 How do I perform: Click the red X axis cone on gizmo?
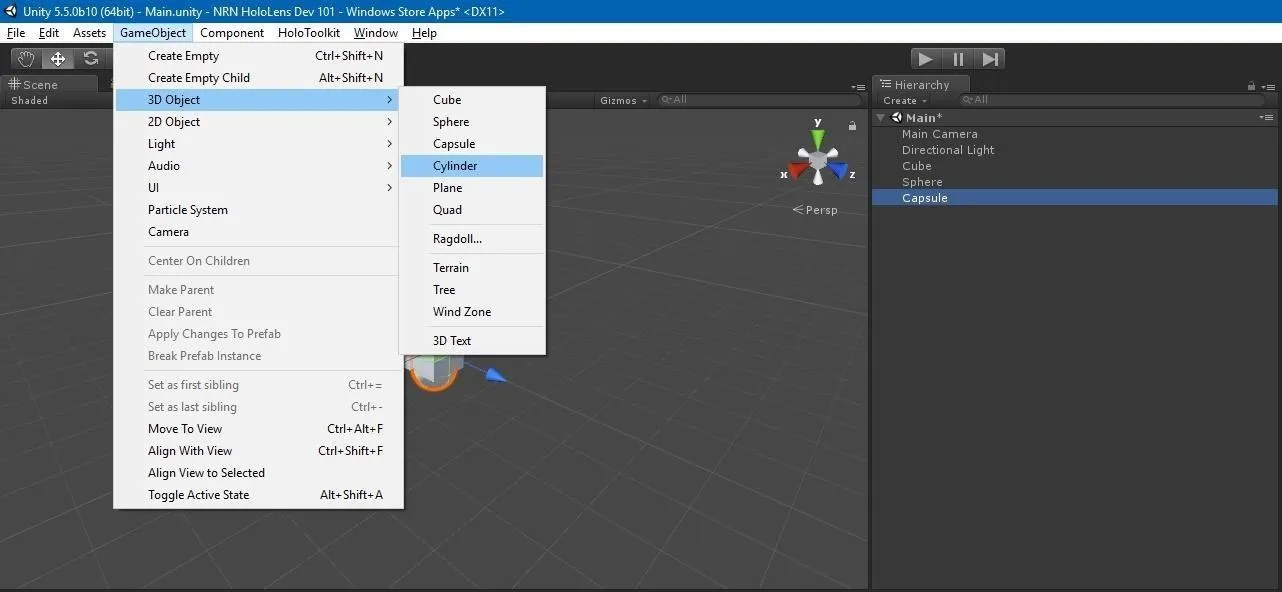click(x=798, y=171)
